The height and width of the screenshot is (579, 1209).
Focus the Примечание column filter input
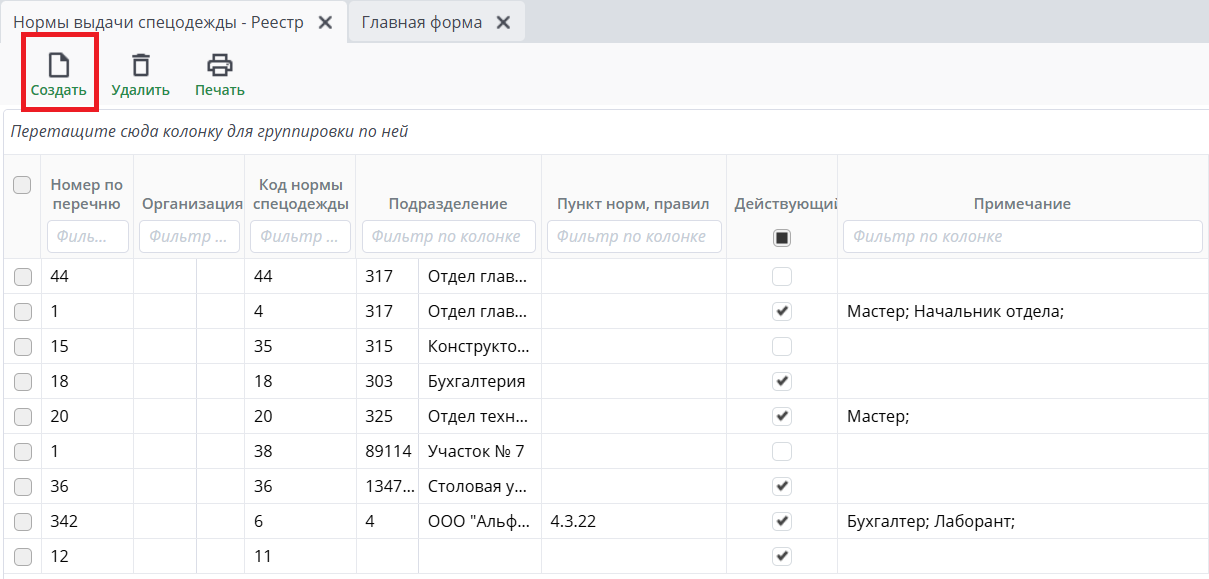pyautogui.click(x=1021, y=237)
